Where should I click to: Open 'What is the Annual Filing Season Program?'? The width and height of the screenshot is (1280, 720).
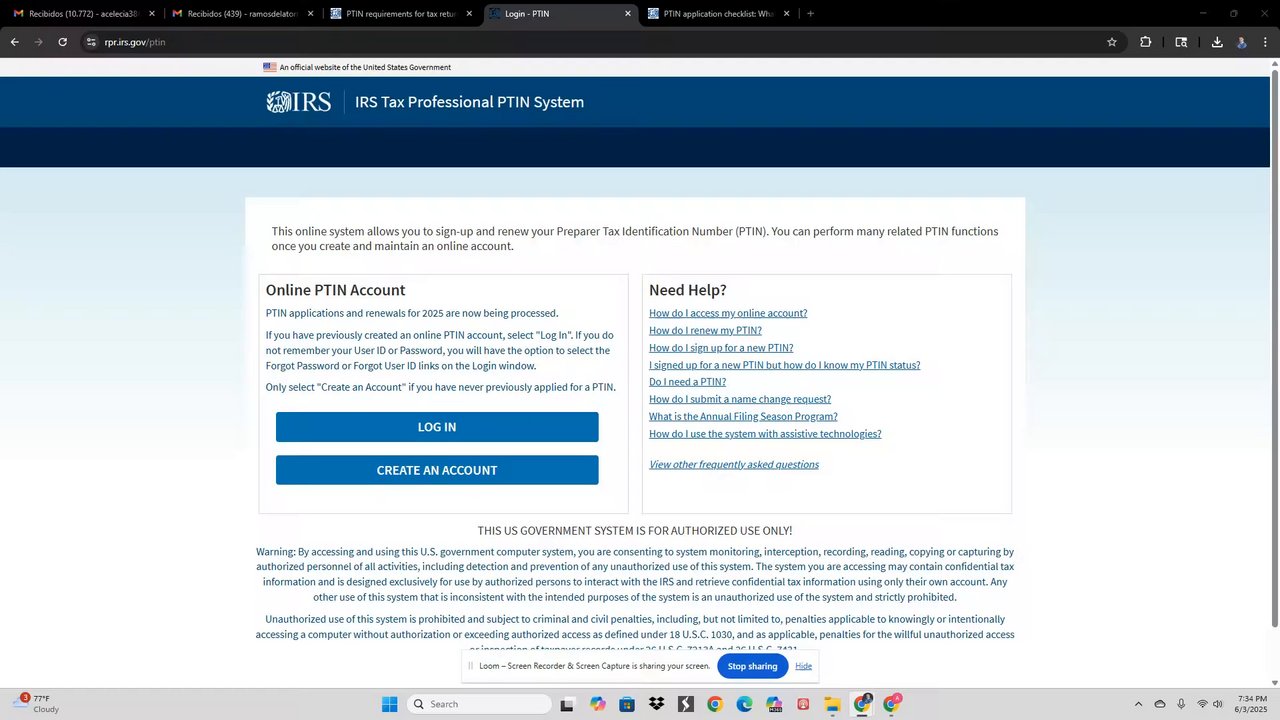coord(743,416)
